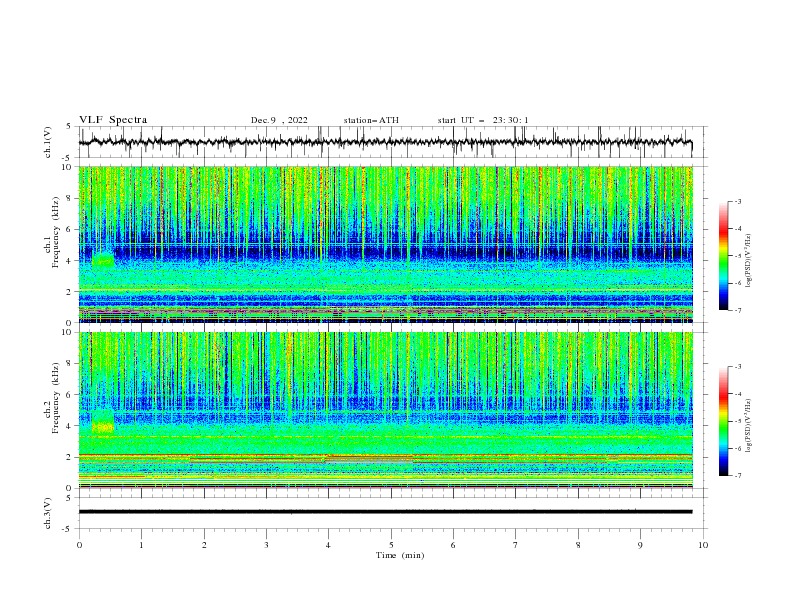Image resolution: width=792 pixels, height=612 pixels.
Task: Click the lower colorbar gradient for ch.2
Action: click(723, 421)
